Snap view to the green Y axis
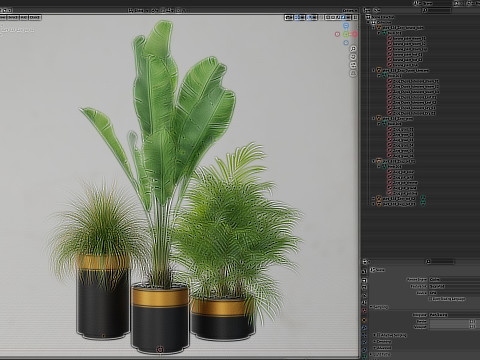Image resolution: width=480 pixels, height=360 pixels. pos(346,34)
